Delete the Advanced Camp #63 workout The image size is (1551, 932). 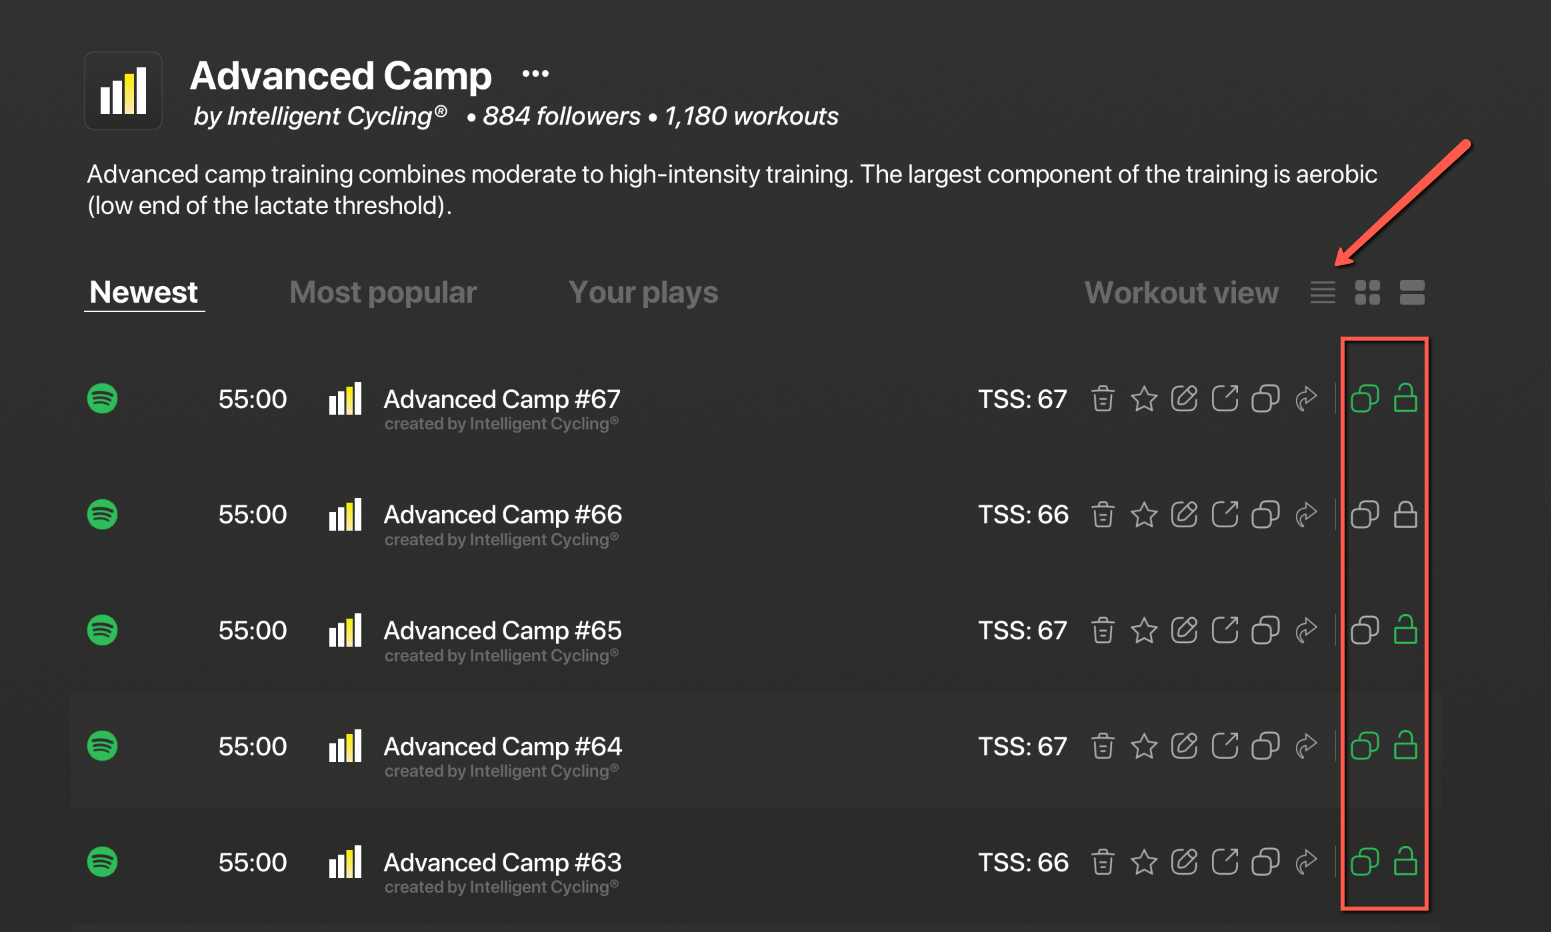point(1103,862)
